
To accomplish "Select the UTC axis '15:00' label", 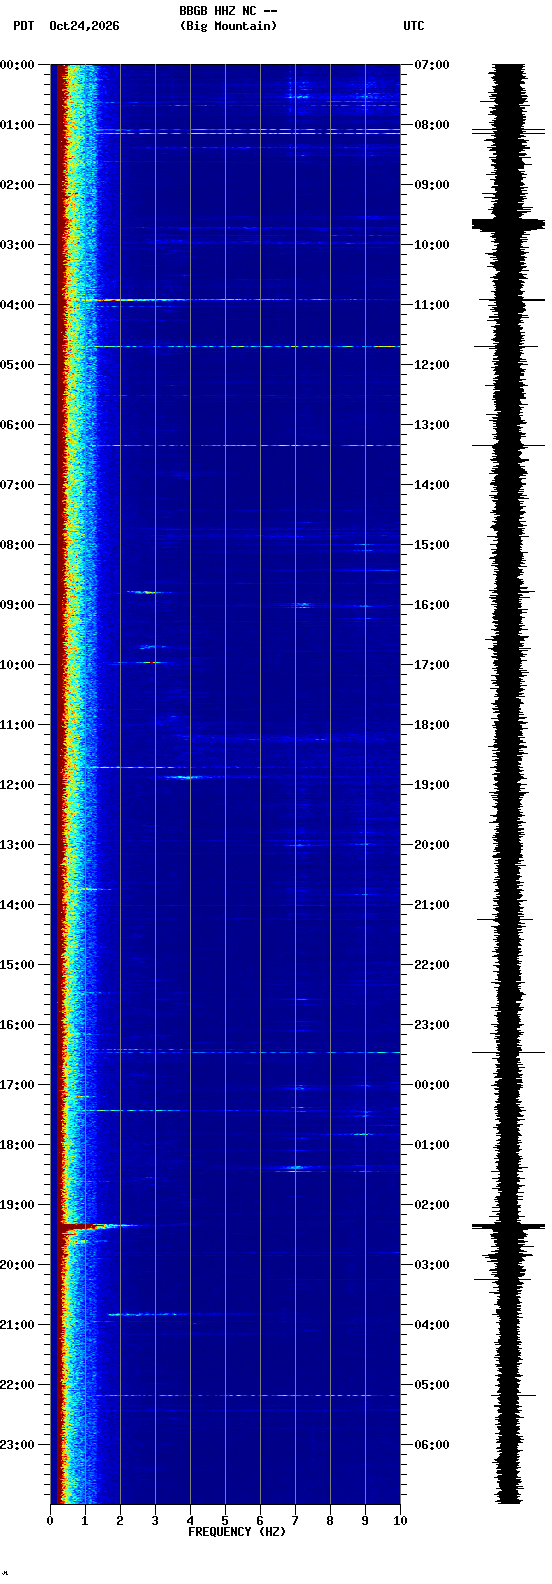I will pyautogui.click(x=432, y=545).
